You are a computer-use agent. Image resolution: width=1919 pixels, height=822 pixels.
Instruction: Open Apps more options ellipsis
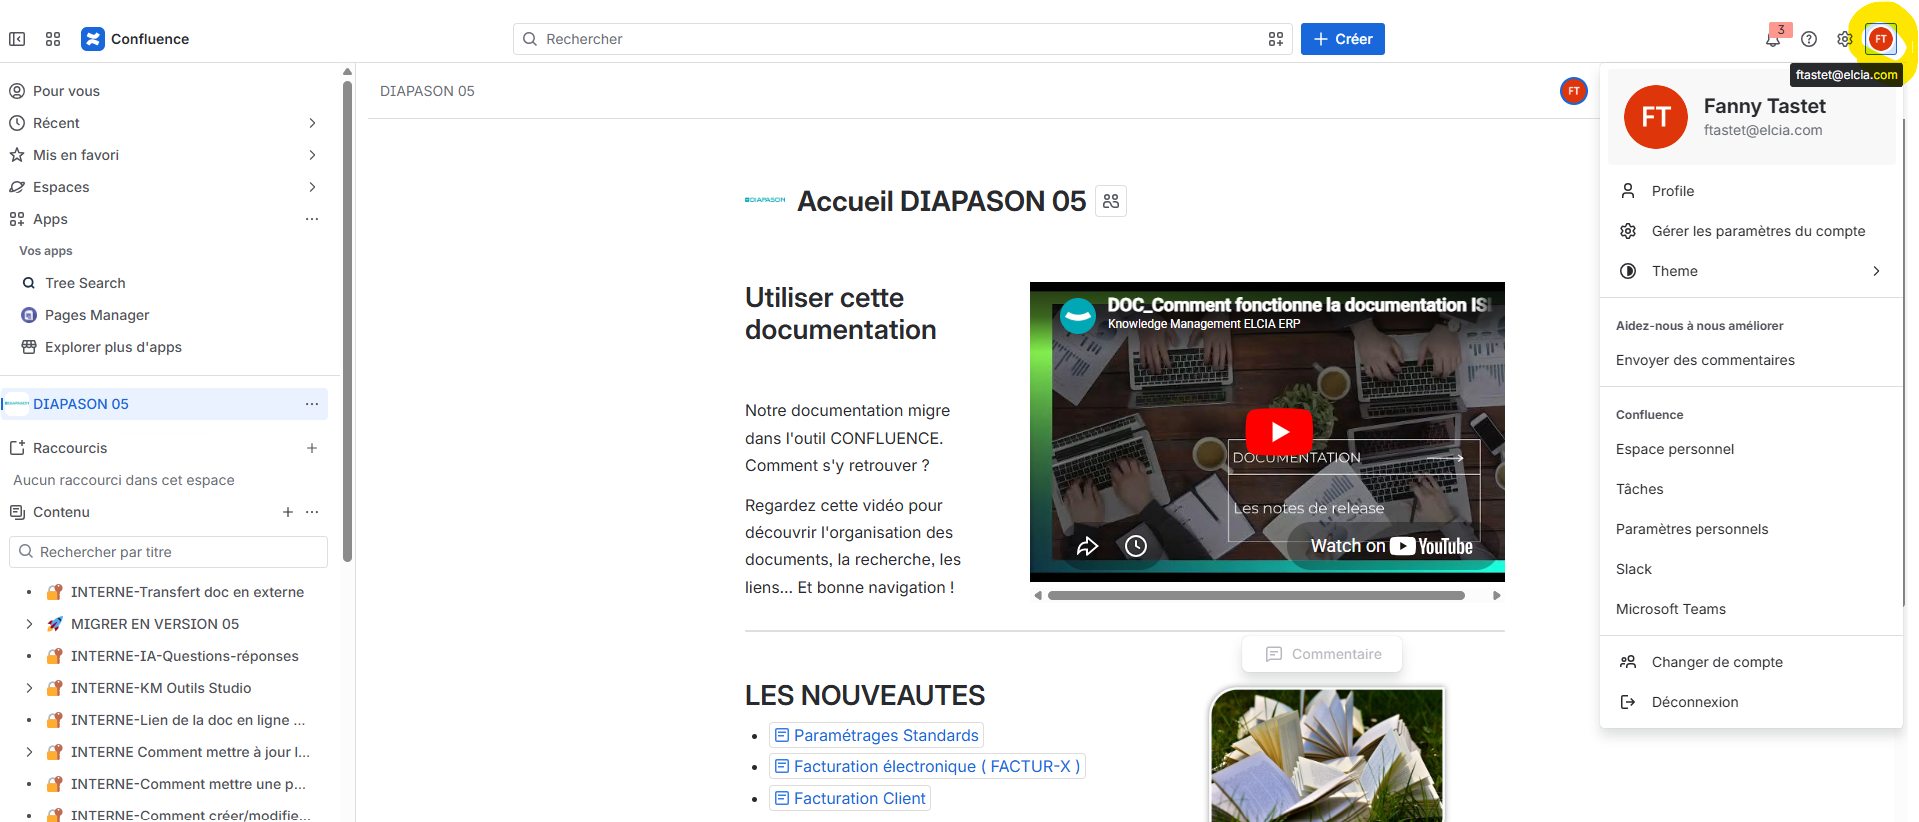[x=312, y=219]
